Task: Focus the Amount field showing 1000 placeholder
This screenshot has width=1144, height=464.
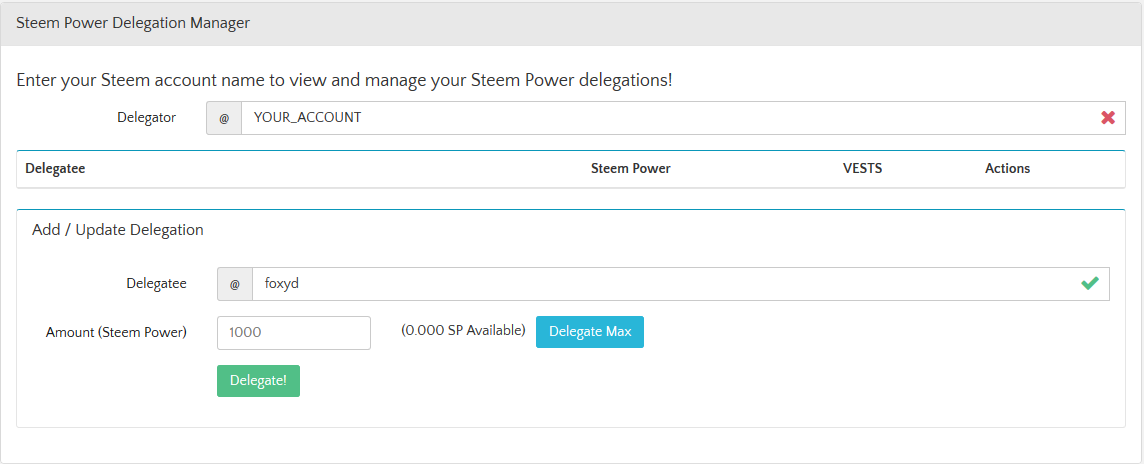Action: (294, 333)
